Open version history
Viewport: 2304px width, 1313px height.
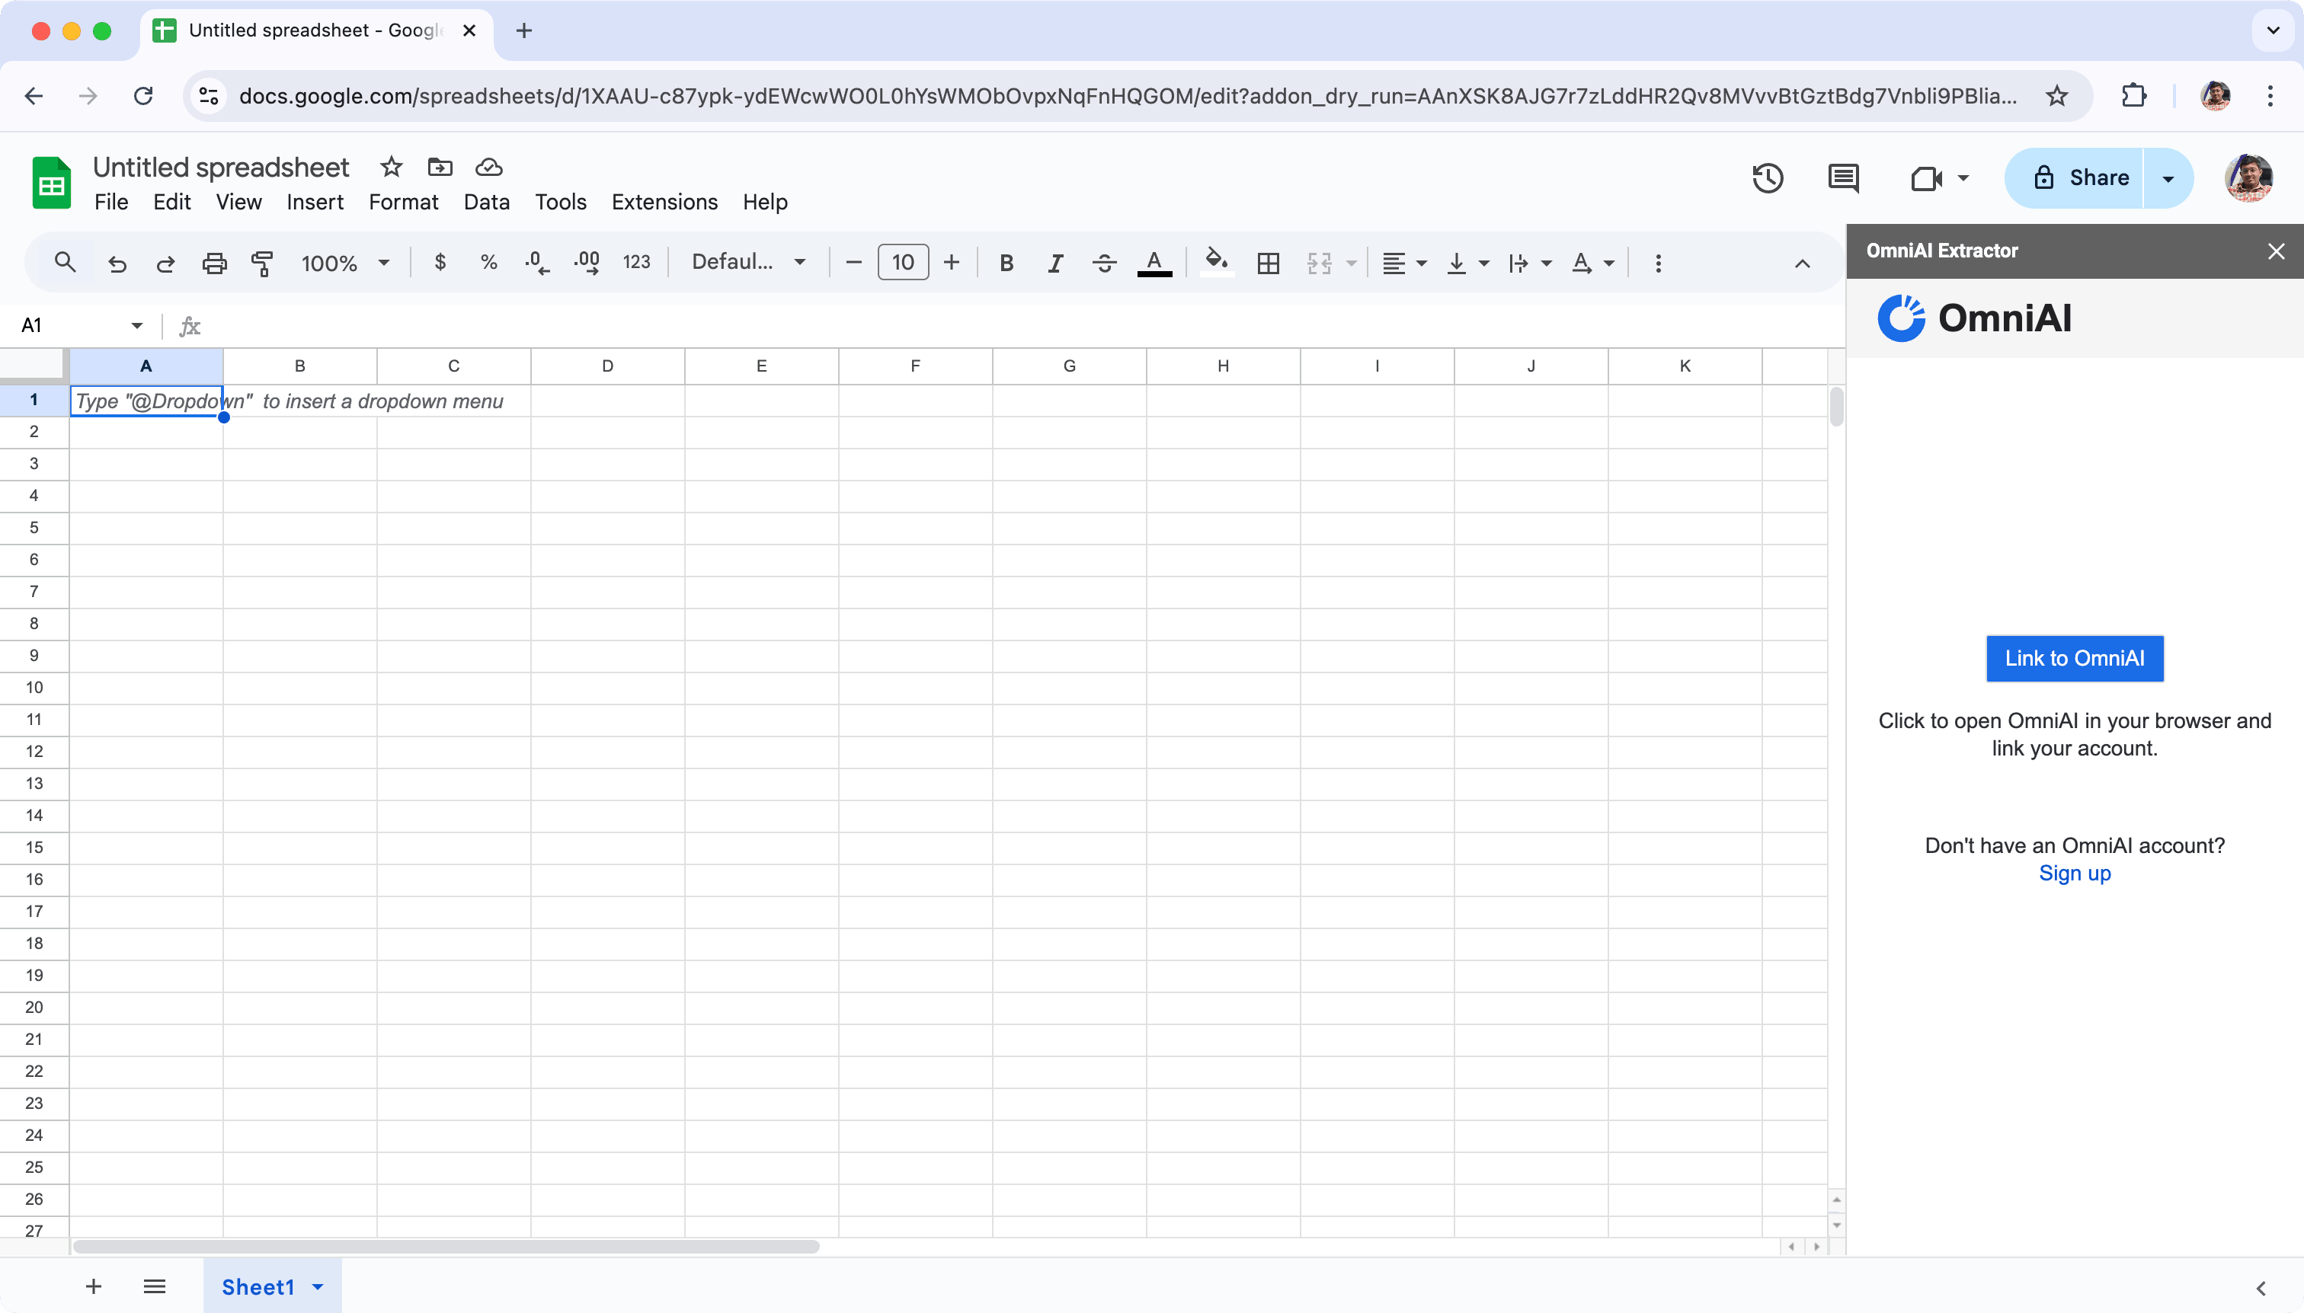click(1768, 178)
